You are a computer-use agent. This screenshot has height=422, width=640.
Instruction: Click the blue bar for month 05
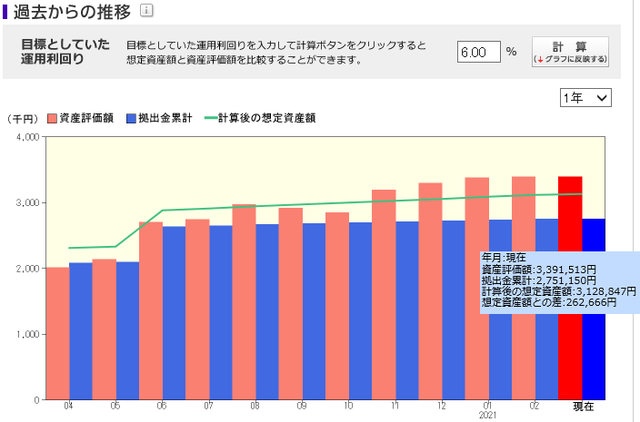click(128, 330)
